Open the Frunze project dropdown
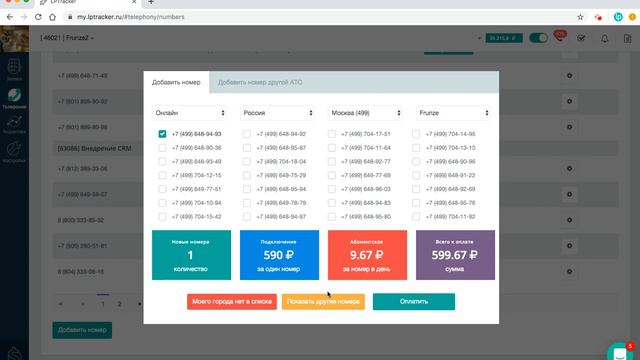The image size is (640, 360). 453,113
